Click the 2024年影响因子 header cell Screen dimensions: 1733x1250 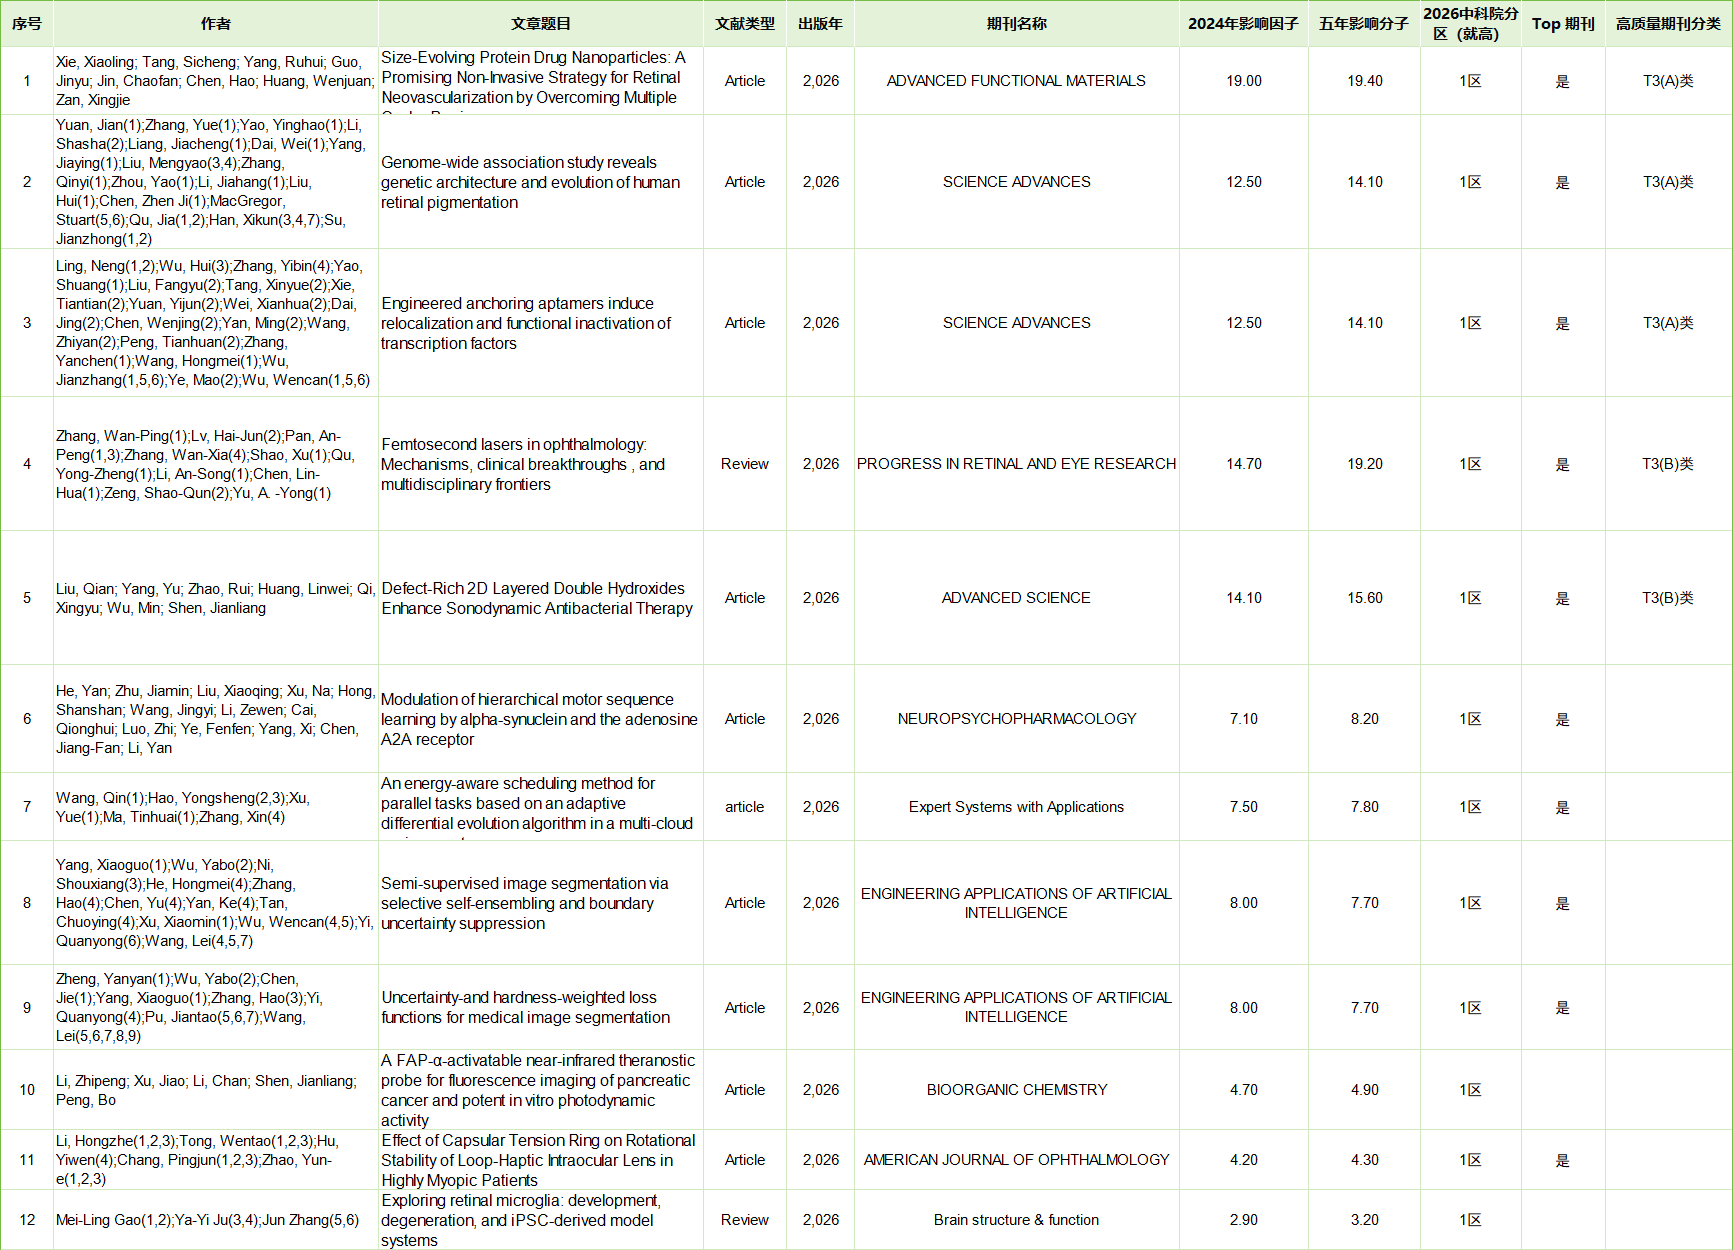click(x=1243, y=24)
